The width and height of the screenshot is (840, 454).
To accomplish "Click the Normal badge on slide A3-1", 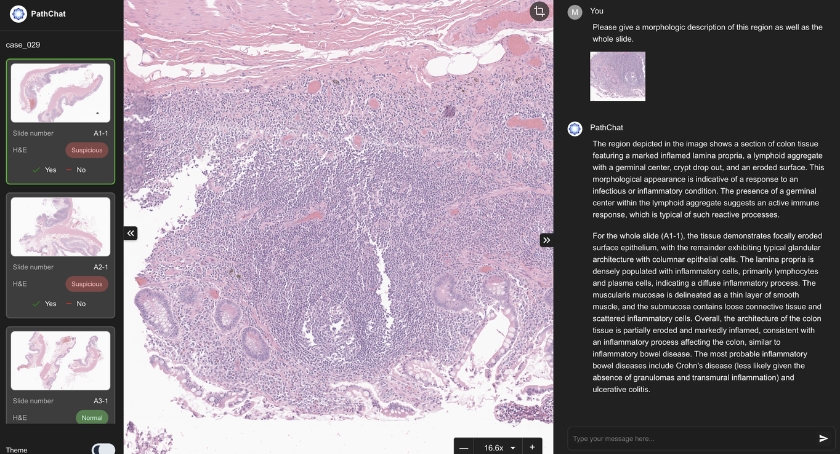I will [x=92, y=418].
